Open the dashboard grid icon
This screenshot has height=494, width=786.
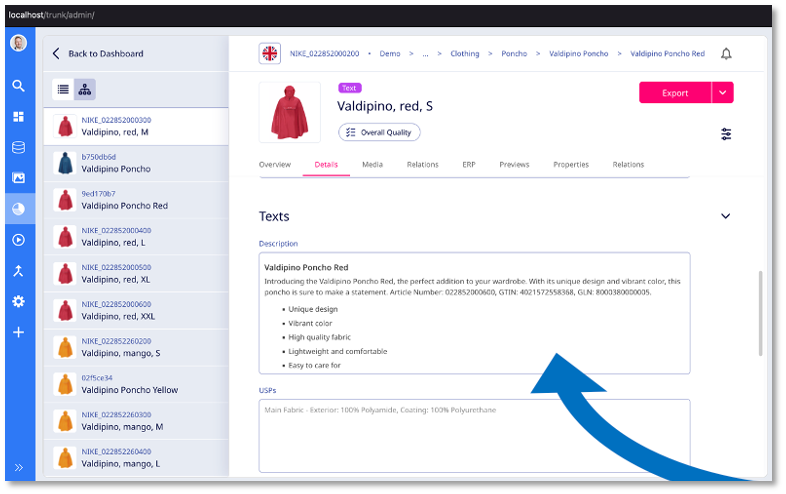click(x=19, y=117)
